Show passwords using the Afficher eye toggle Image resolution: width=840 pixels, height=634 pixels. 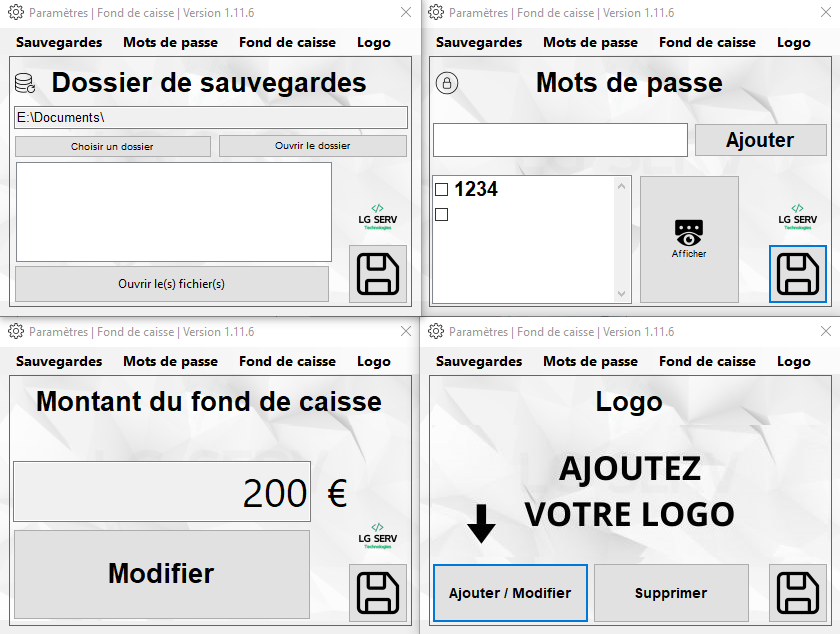point(688,238)
